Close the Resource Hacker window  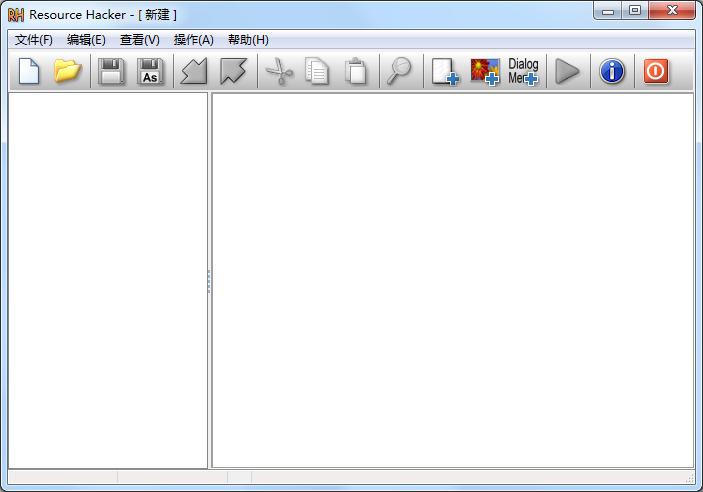(672, 11)
